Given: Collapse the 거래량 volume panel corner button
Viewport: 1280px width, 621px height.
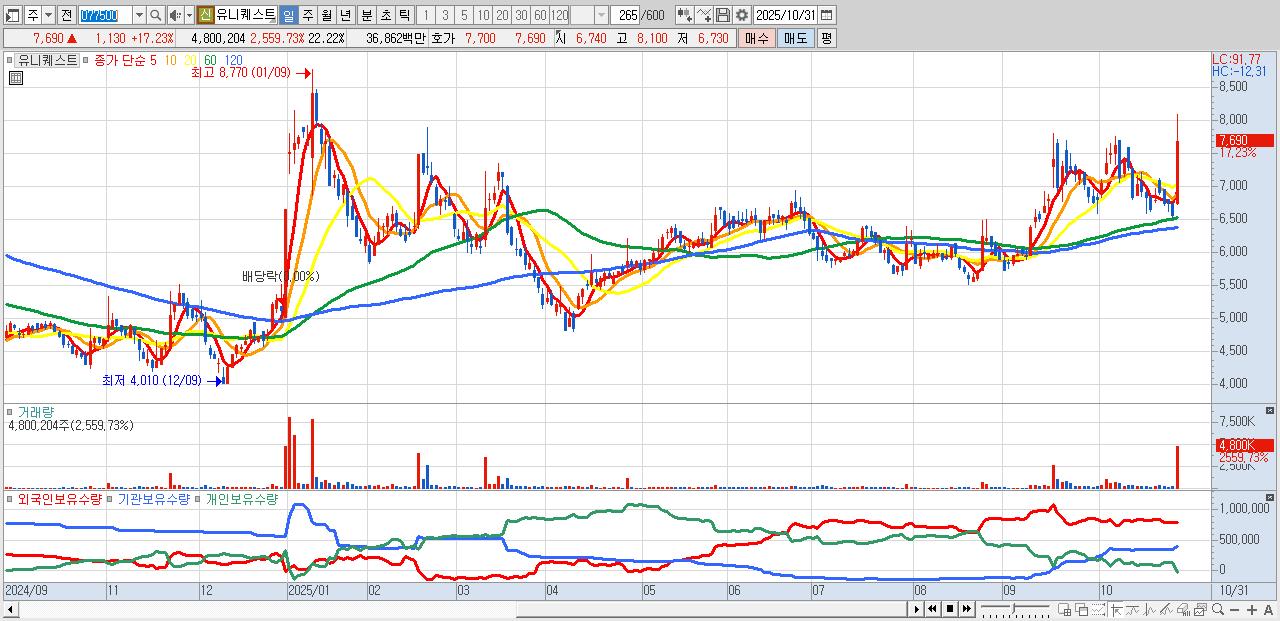Looking at the screenshot, I should [1270, 410].
